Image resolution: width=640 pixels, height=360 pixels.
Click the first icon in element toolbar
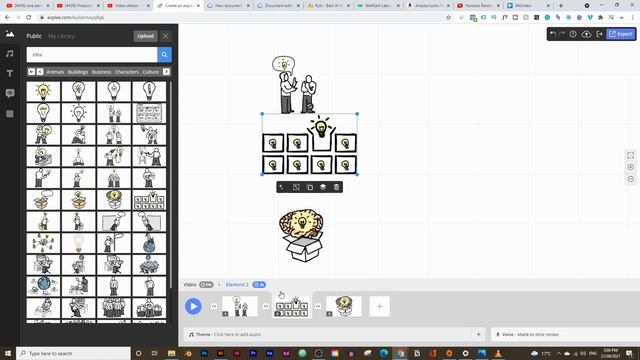click(x=282, y=187)
